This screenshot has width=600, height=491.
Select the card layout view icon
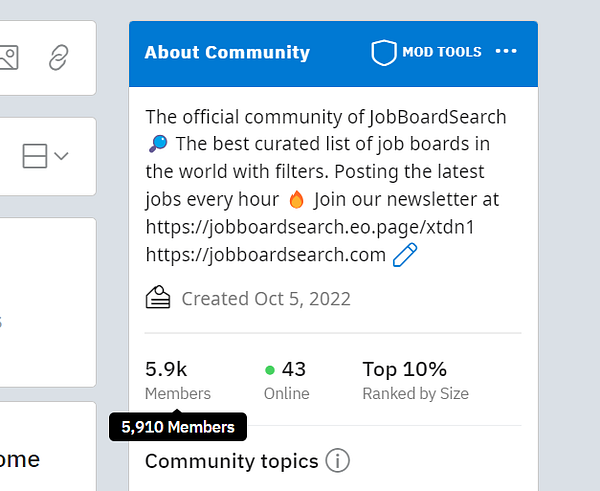[35, 156]
